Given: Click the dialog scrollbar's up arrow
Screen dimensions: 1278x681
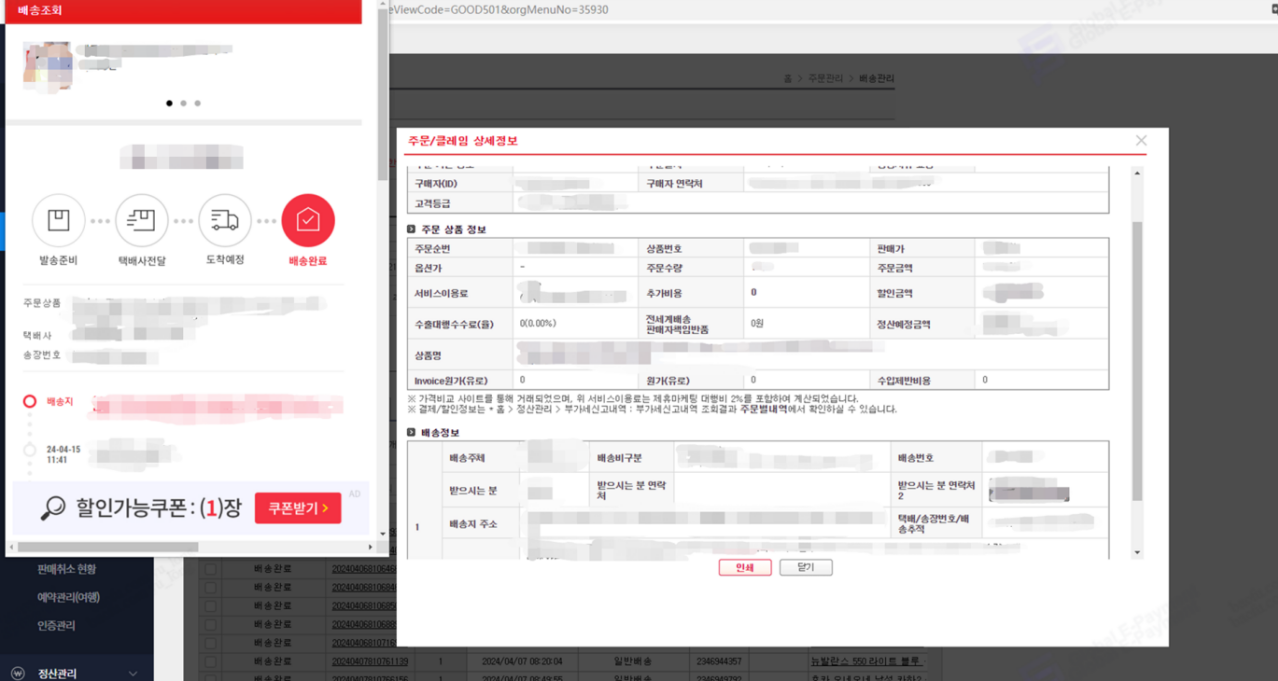Looking at the screenshot, I should 1137,174.
